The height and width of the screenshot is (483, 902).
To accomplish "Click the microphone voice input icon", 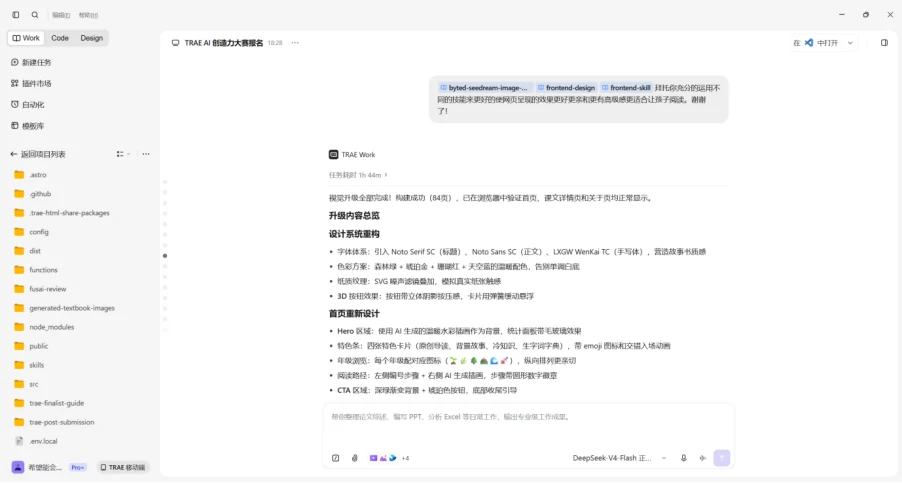I will (x=683, y=458).
